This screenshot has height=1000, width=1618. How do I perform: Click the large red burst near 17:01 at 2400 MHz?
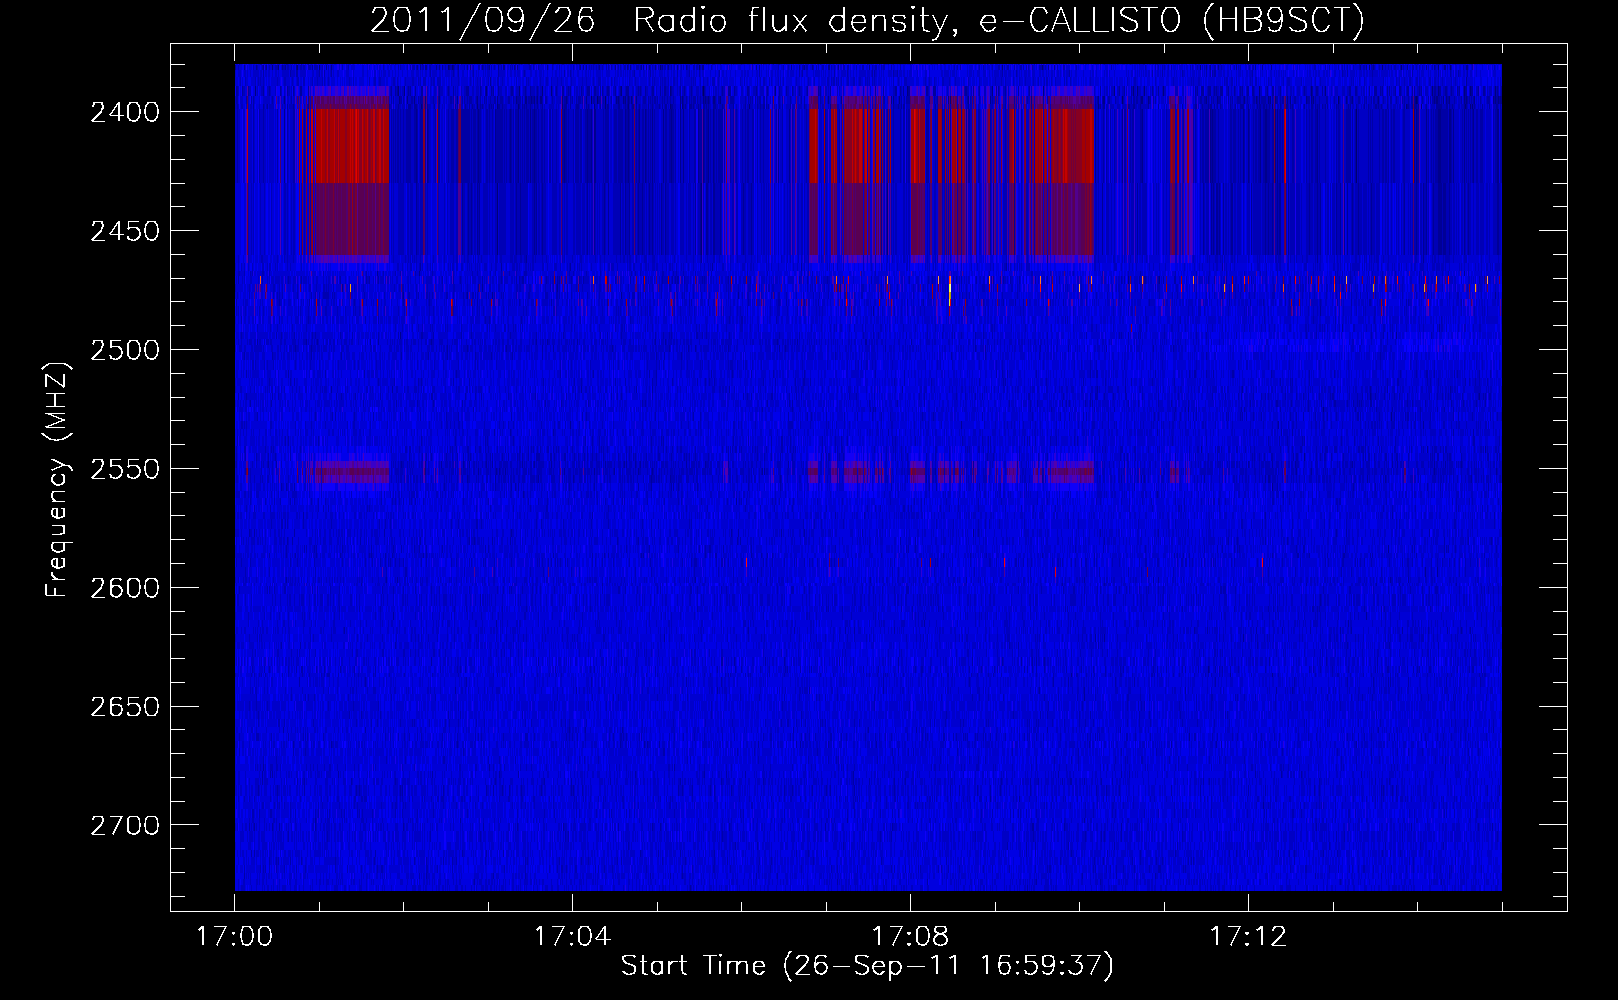coord(348,146)
